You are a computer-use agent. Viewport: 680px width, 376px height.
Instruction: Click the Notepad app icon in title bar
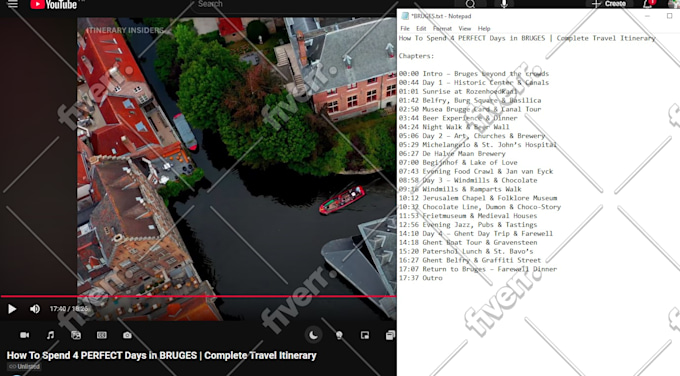click(x=405, y=16)
